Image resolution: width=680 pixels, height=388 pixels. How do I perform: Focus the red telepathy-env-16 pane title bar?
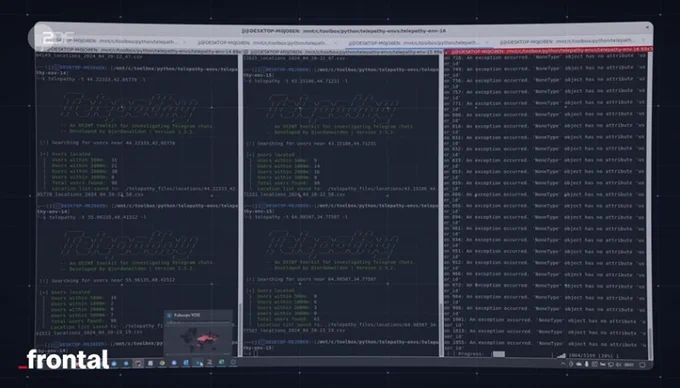click(x=547, y=51)
